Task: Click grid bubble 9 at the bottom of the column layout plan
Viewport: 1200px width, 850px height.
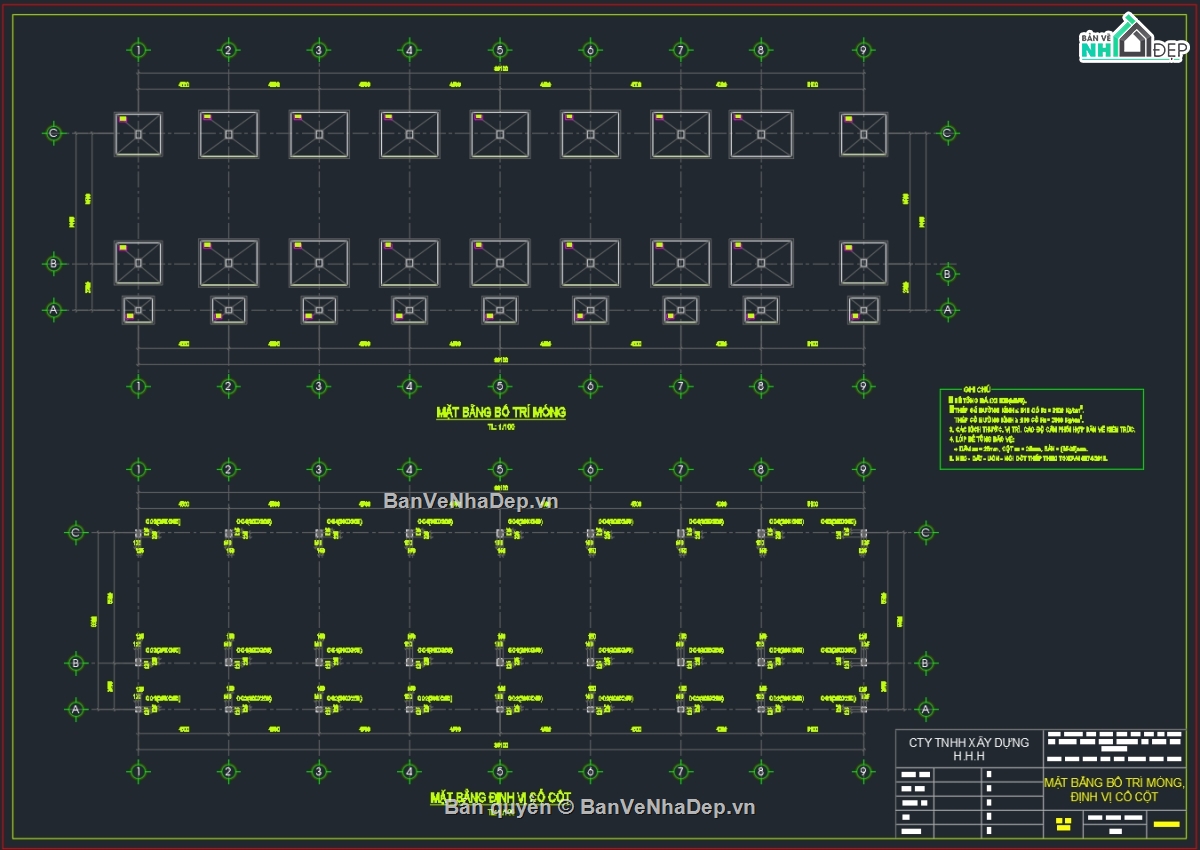Action: tap(864, 771)
